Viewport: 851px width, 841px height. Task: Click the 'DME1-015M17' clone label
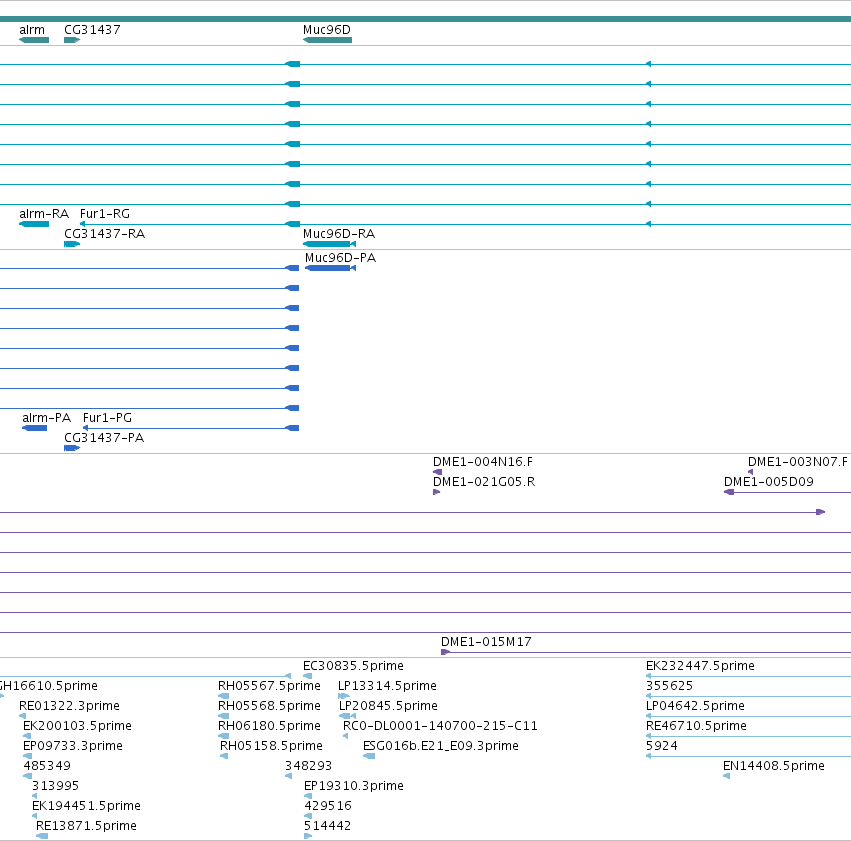pyautogui.click(x=486, y=642)
